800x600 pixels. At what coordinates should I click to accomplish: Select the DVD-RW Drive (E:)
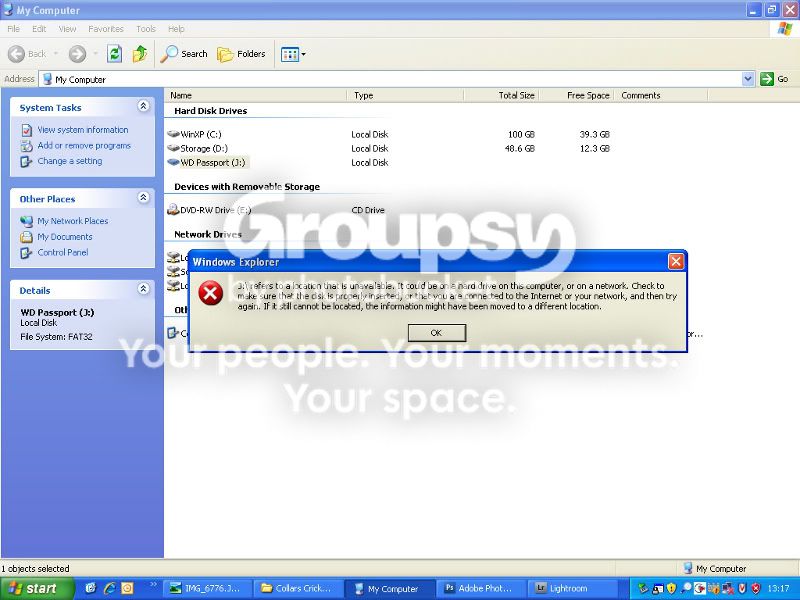click(x=215, y=210)
